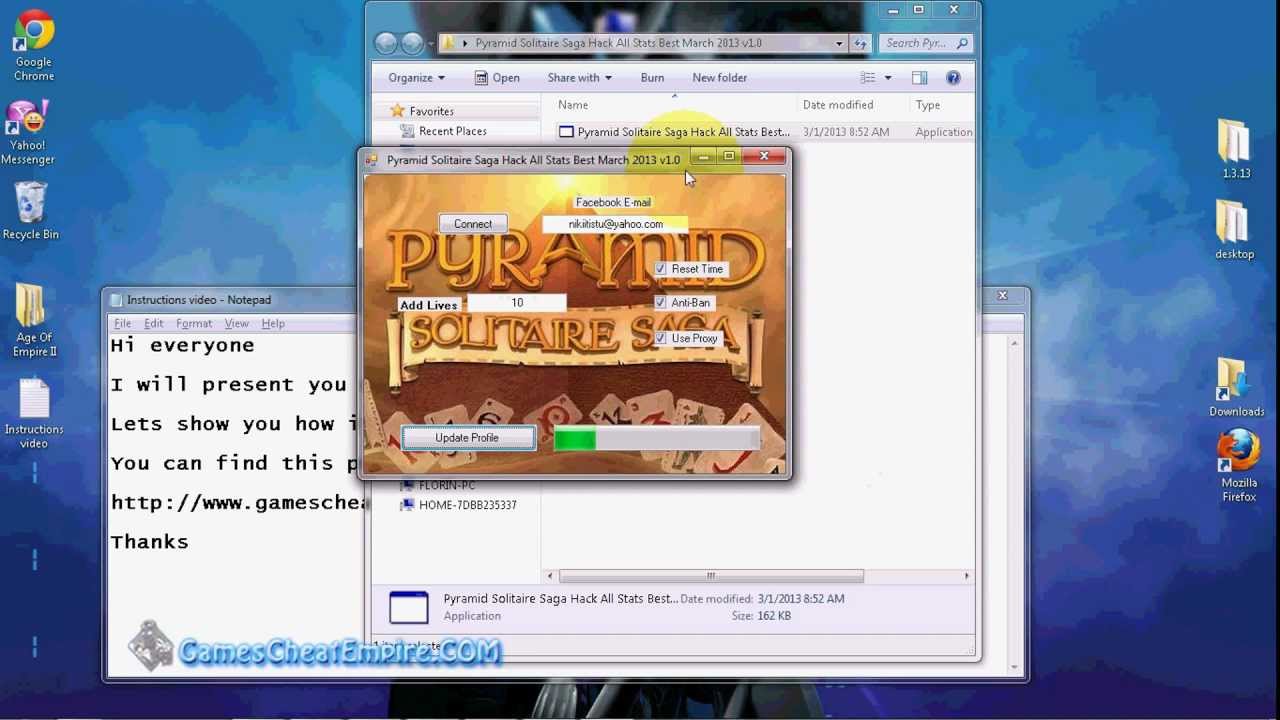
Task: Toggle the Anti-Ban checkbox
Action: point(660,303)
